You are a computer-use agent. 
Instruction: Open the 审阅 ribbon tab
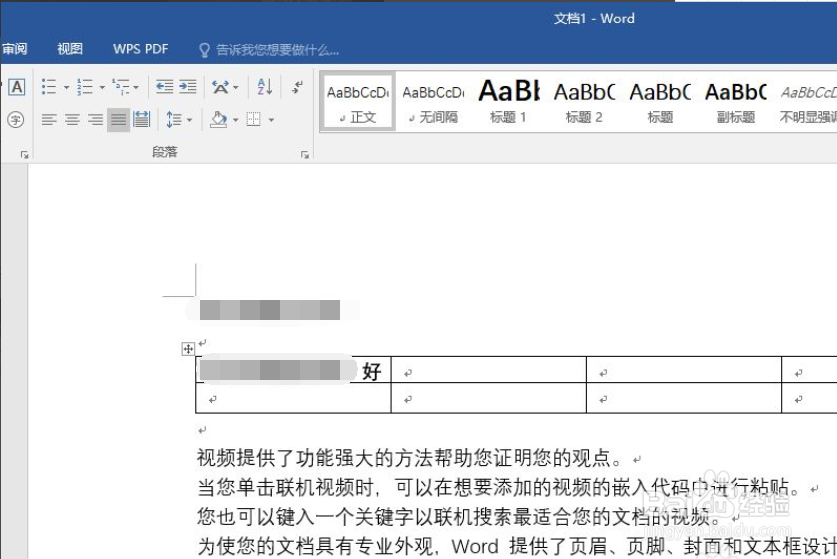click(x=14, y=49)
